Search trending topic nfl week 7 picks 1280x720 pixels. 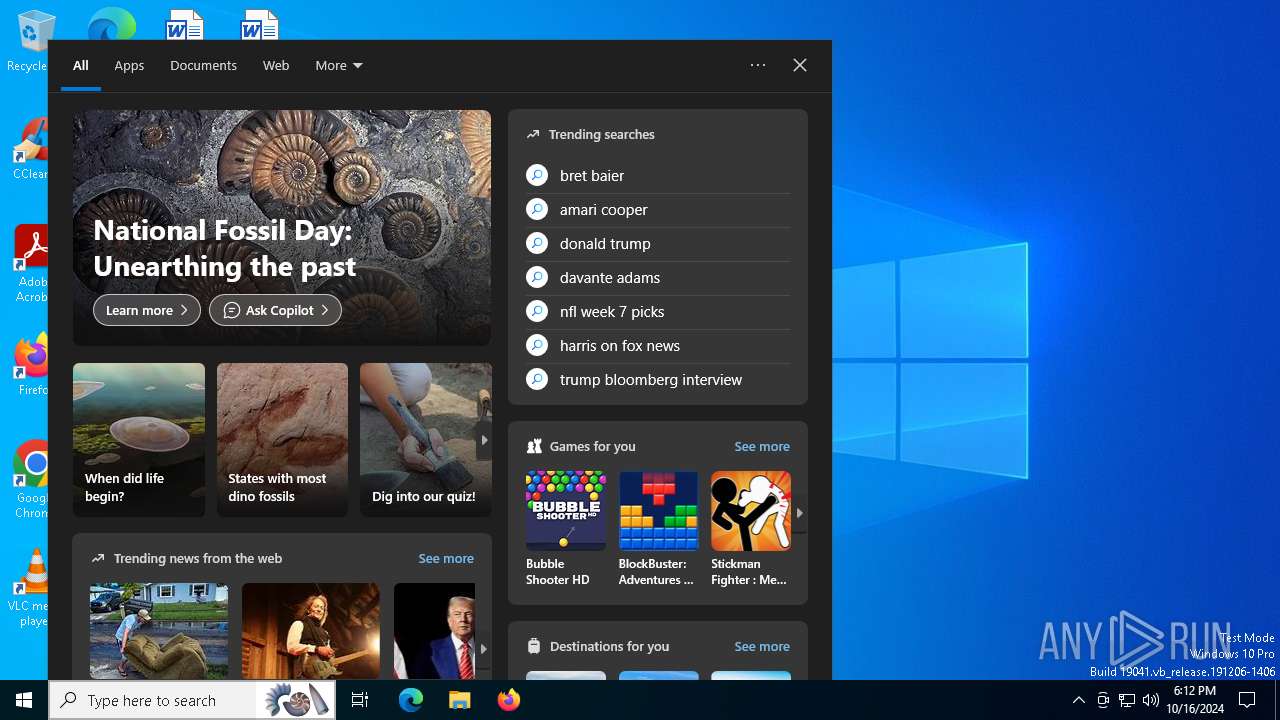pos(612,311)
